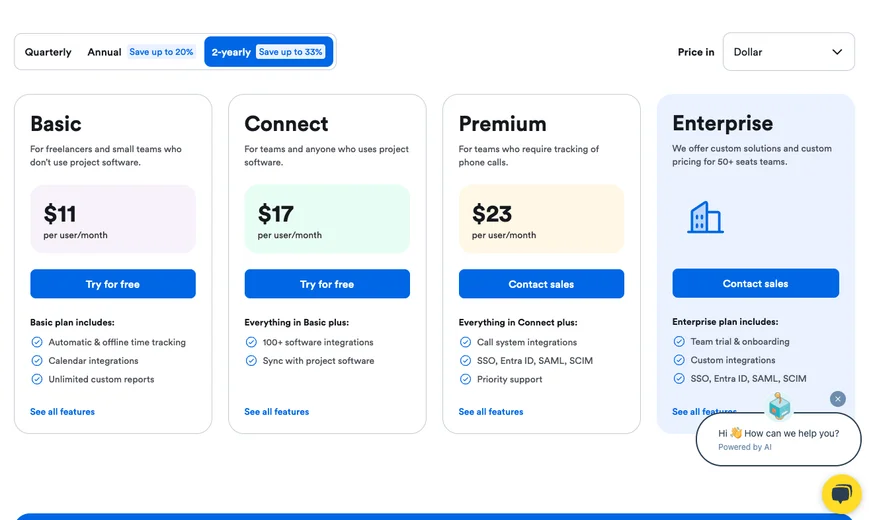Click checkmark icon beside Priority support
The image size is (869, 520).
466,379
